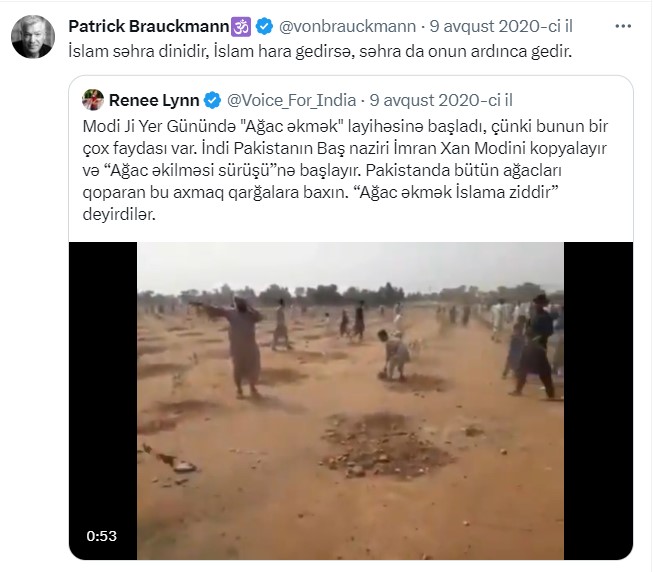Click Renee Lynn's verified checkmark badge

pos(213,100)
